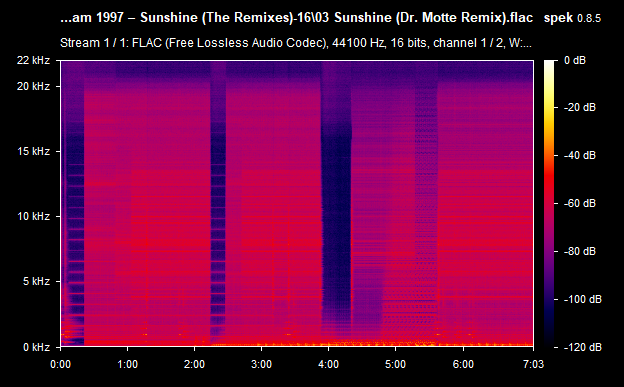This screenshot has width=624, height=387.
Task: Click the dB color gradient legend bar
Action: (549, 203)
